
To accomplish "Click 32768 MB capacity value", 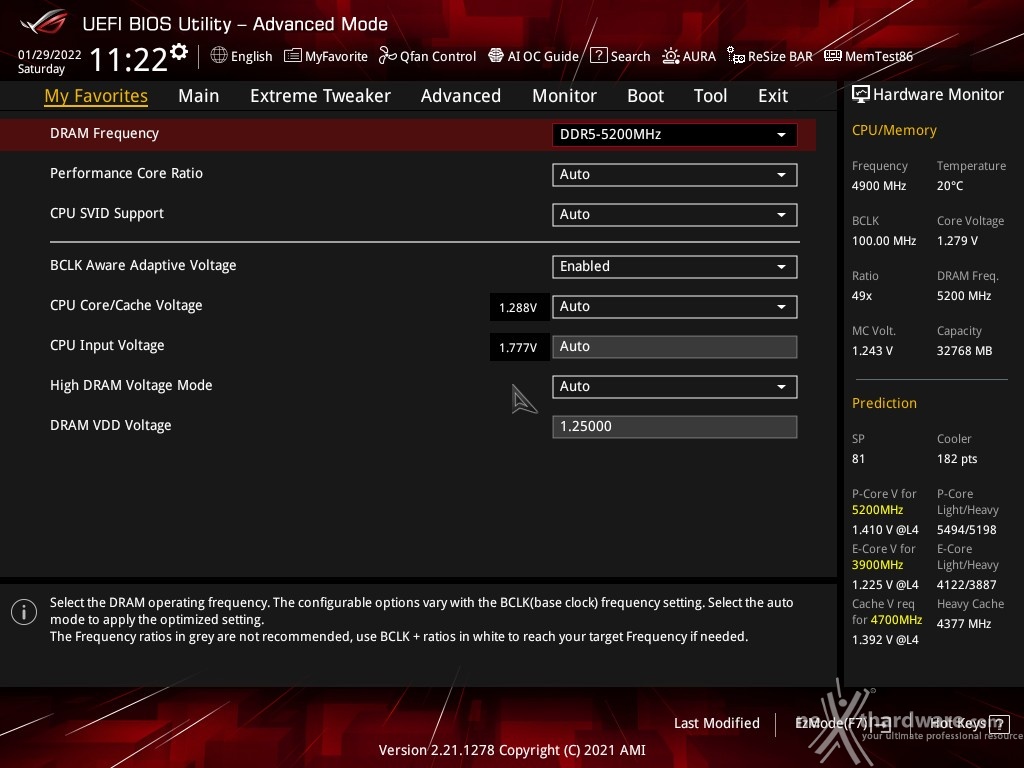I will pyautogui.click(x=964, y=351).
